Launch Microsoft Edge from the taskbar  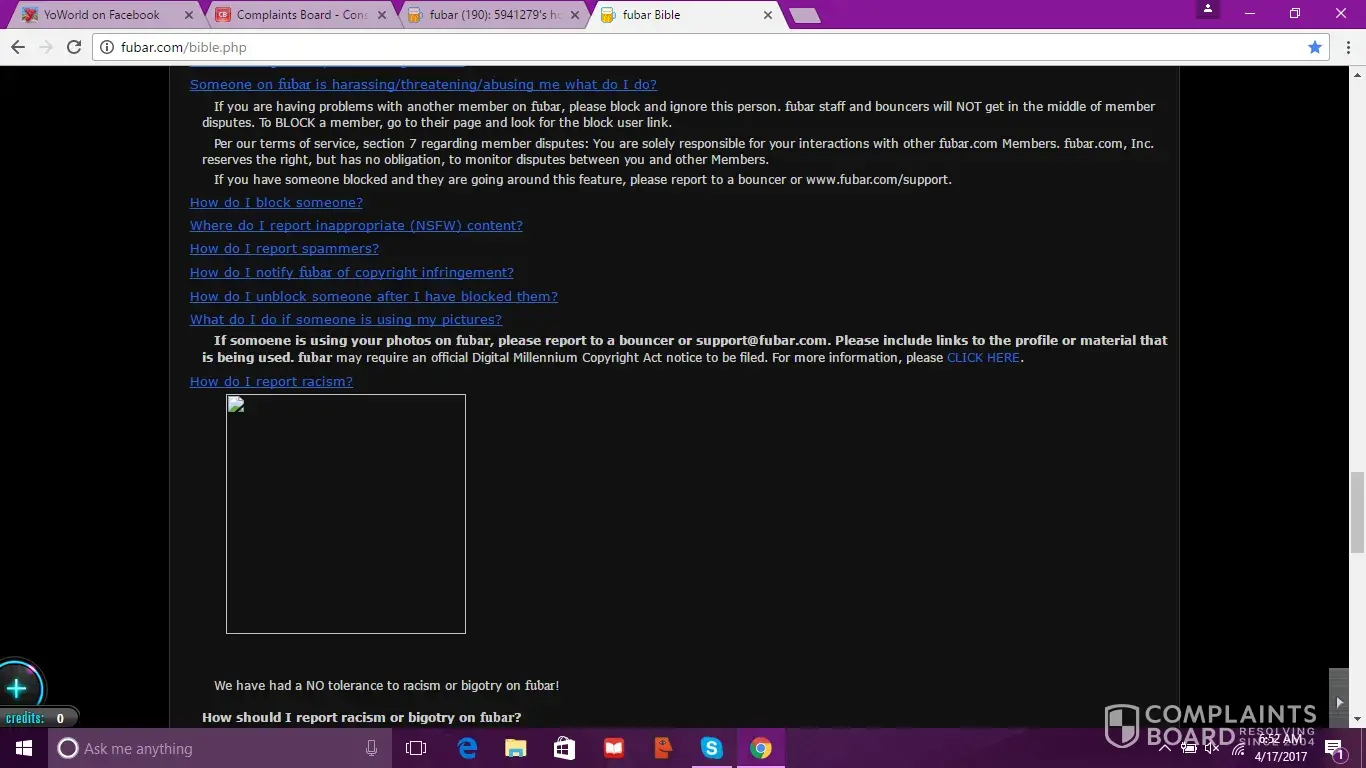tap(467, 748)
